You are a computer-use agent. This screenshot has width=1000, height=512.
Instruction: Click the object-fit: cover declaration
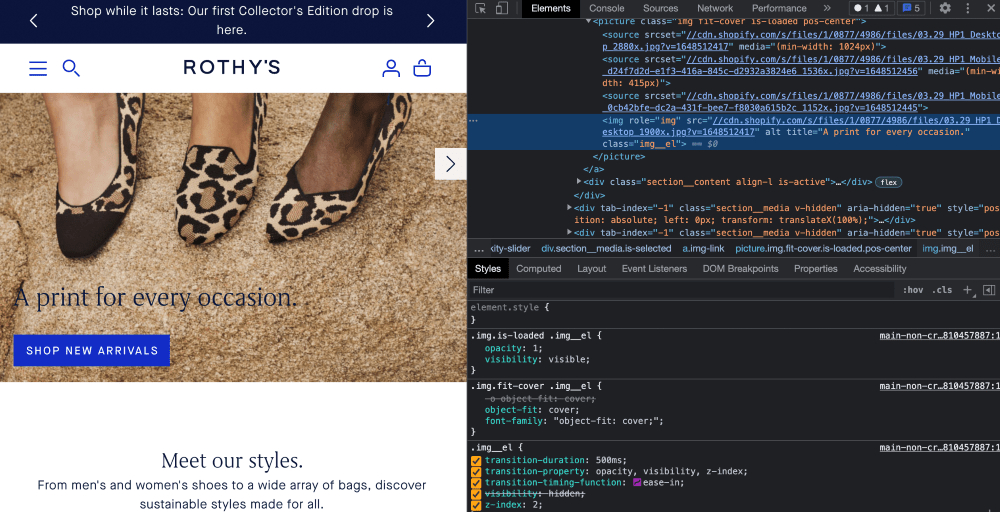point(532,410)
